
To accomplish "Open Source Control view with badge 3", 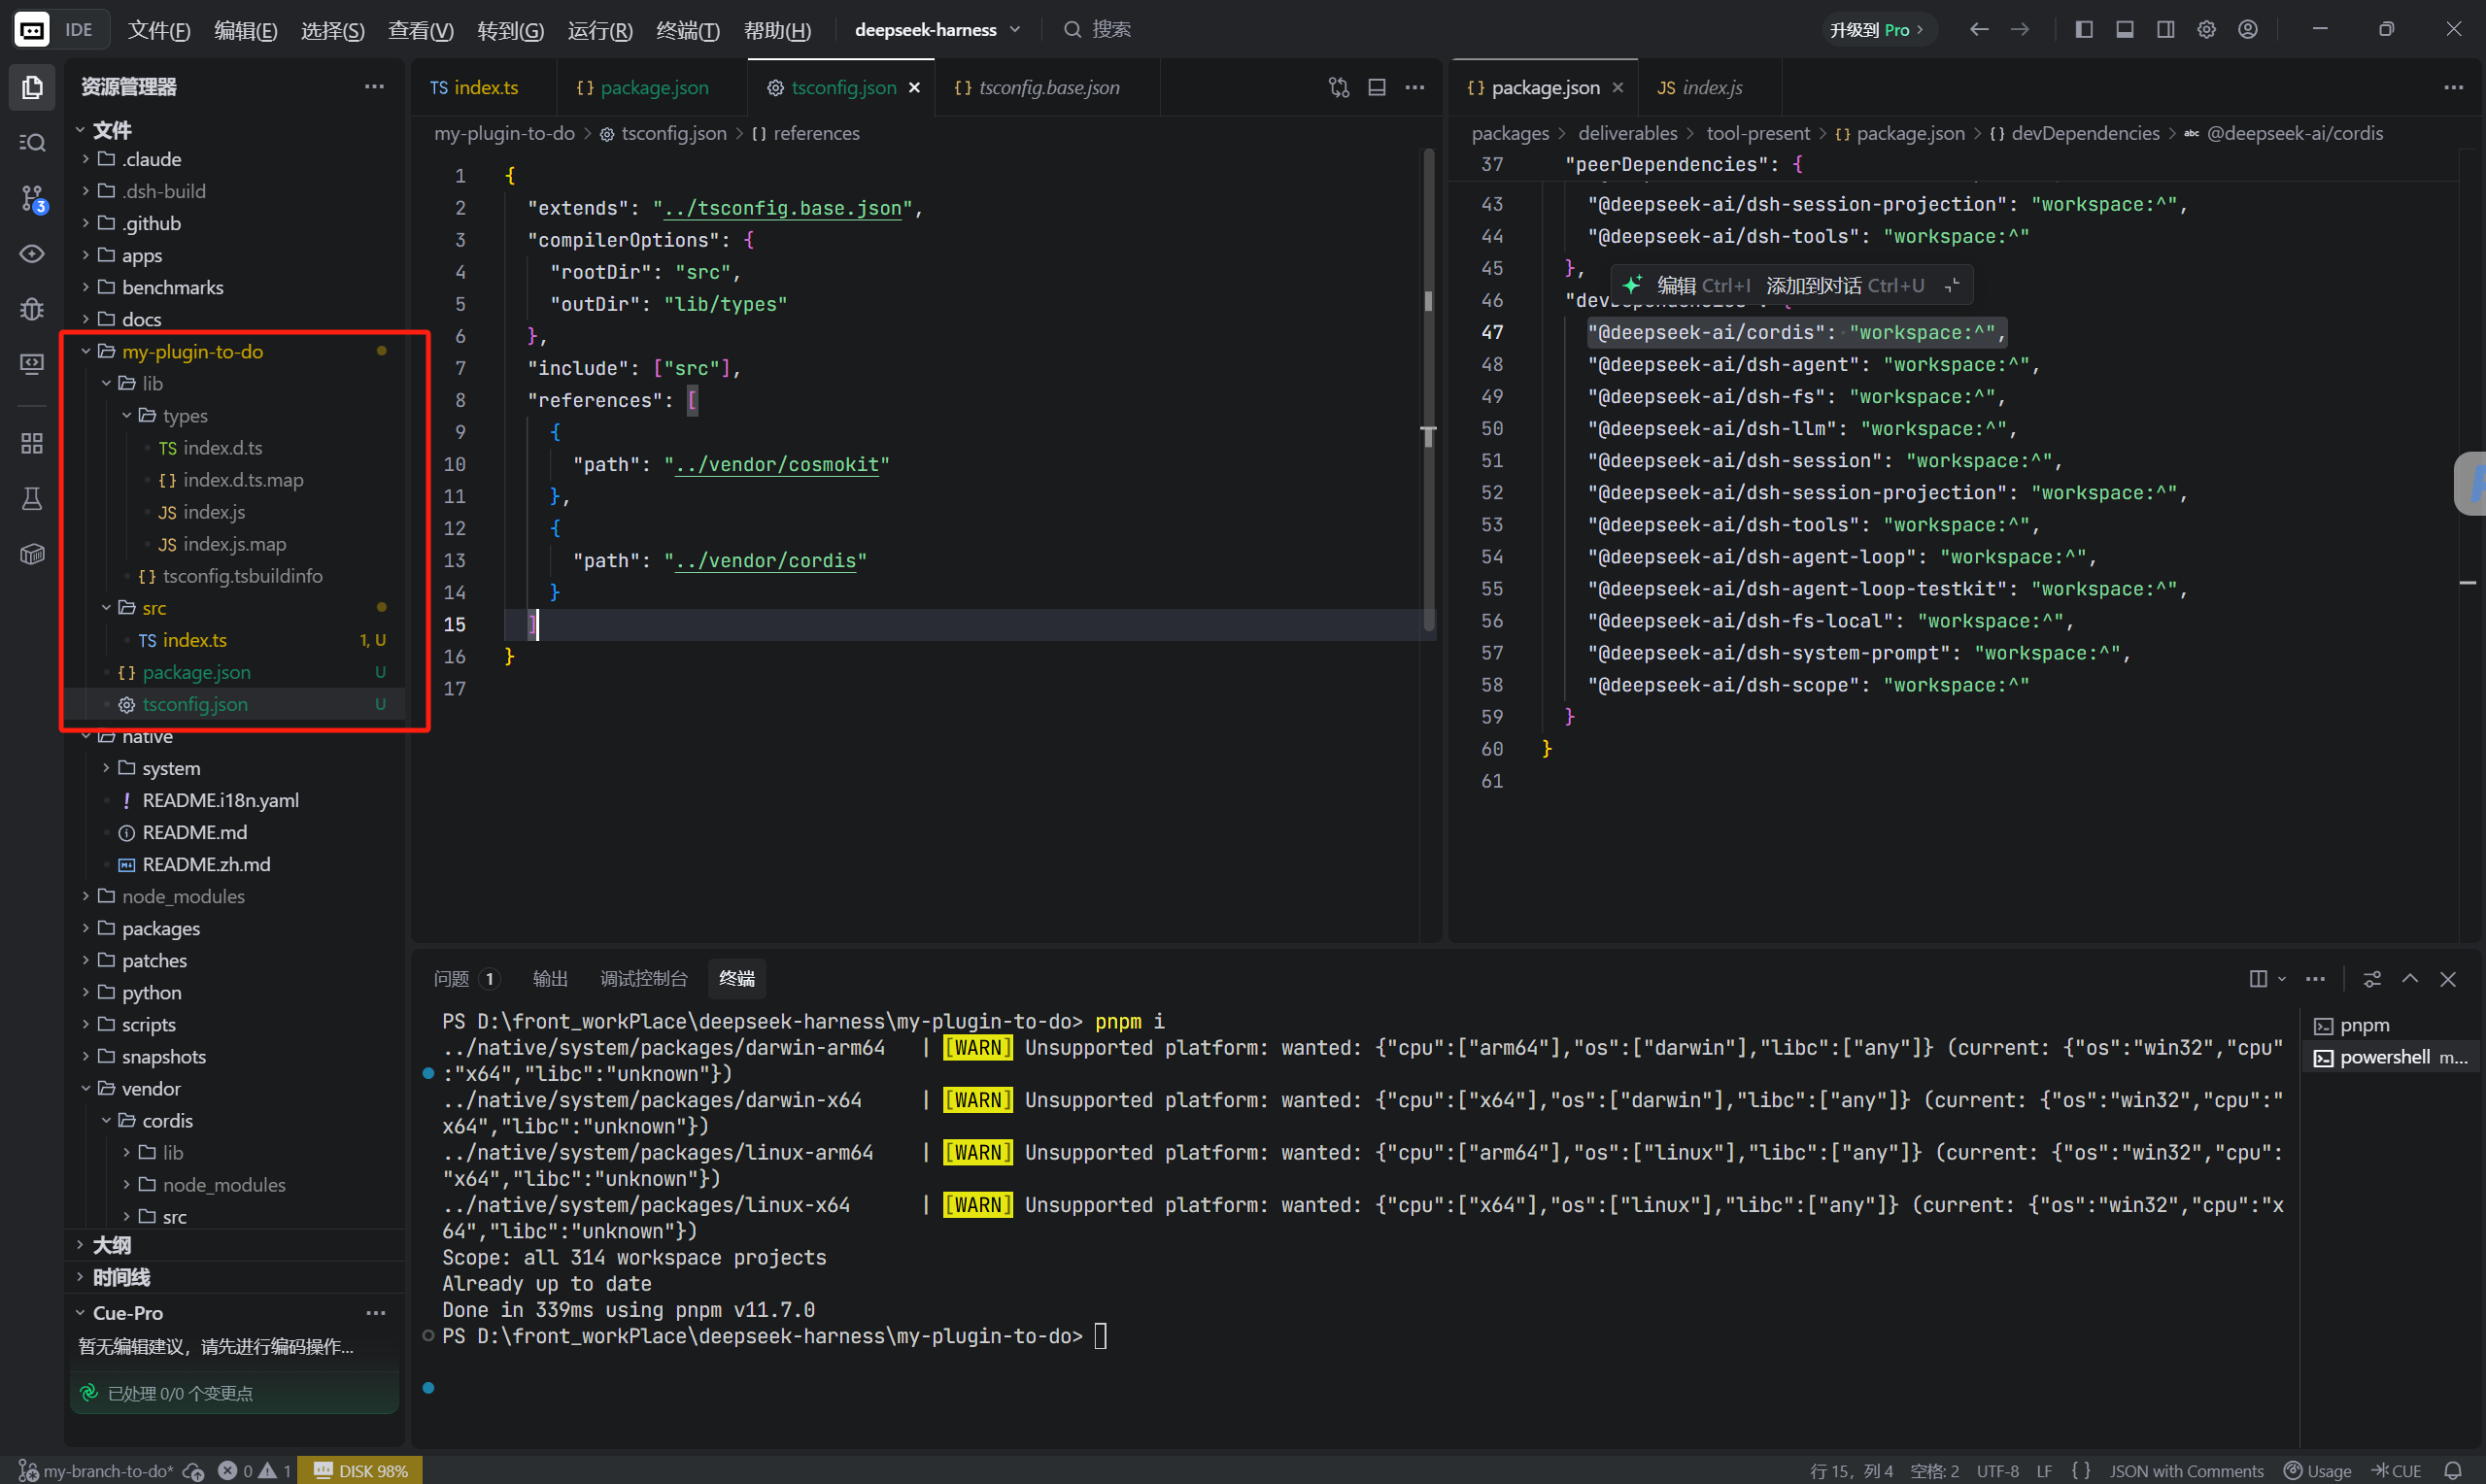I will coord(32,199).
